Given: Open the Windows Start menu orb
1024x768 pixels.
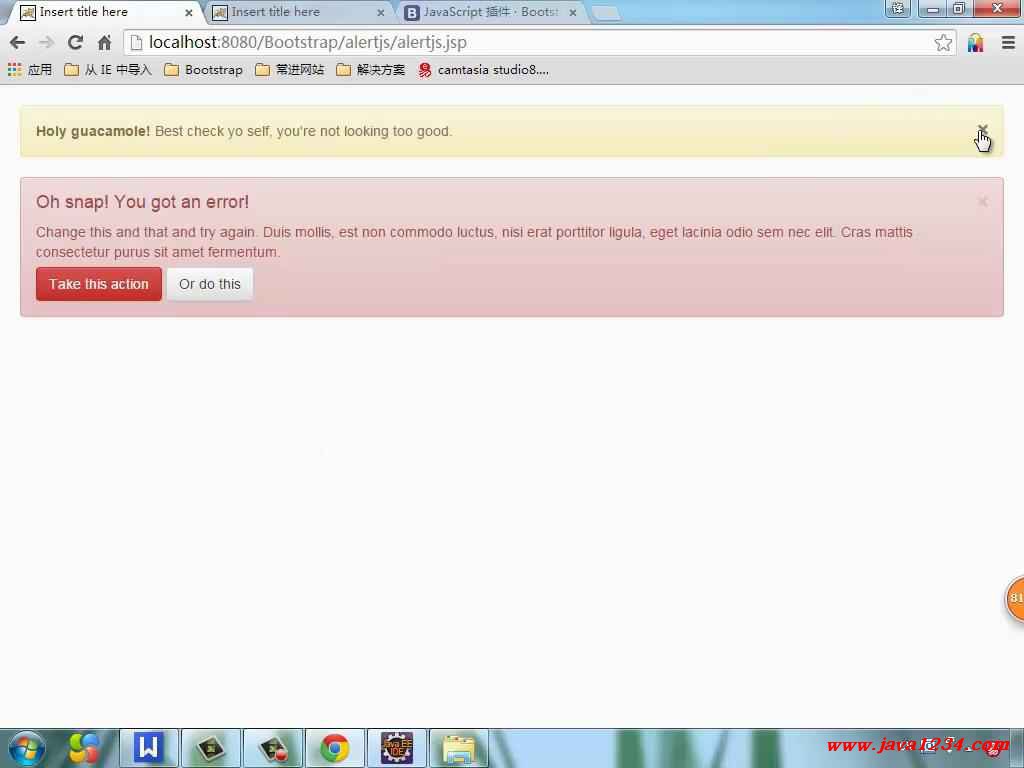Looking at the screenshot, I should (27, 748).
